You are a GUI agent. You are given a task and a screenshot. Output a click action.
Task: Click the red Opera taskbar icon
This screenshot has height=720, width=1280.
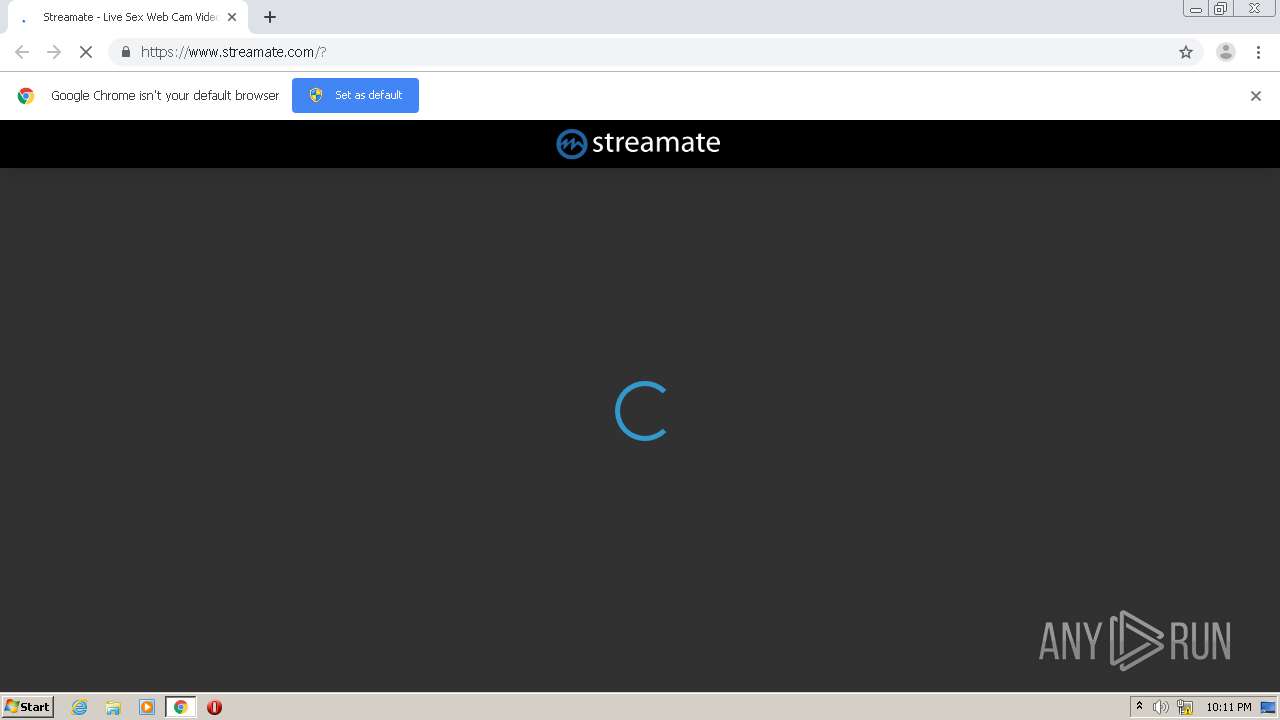[x=214, y=707]
